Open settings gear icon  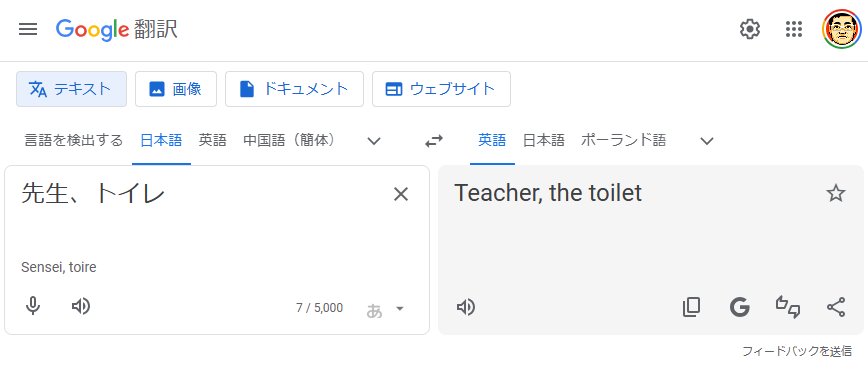point(750,29)
